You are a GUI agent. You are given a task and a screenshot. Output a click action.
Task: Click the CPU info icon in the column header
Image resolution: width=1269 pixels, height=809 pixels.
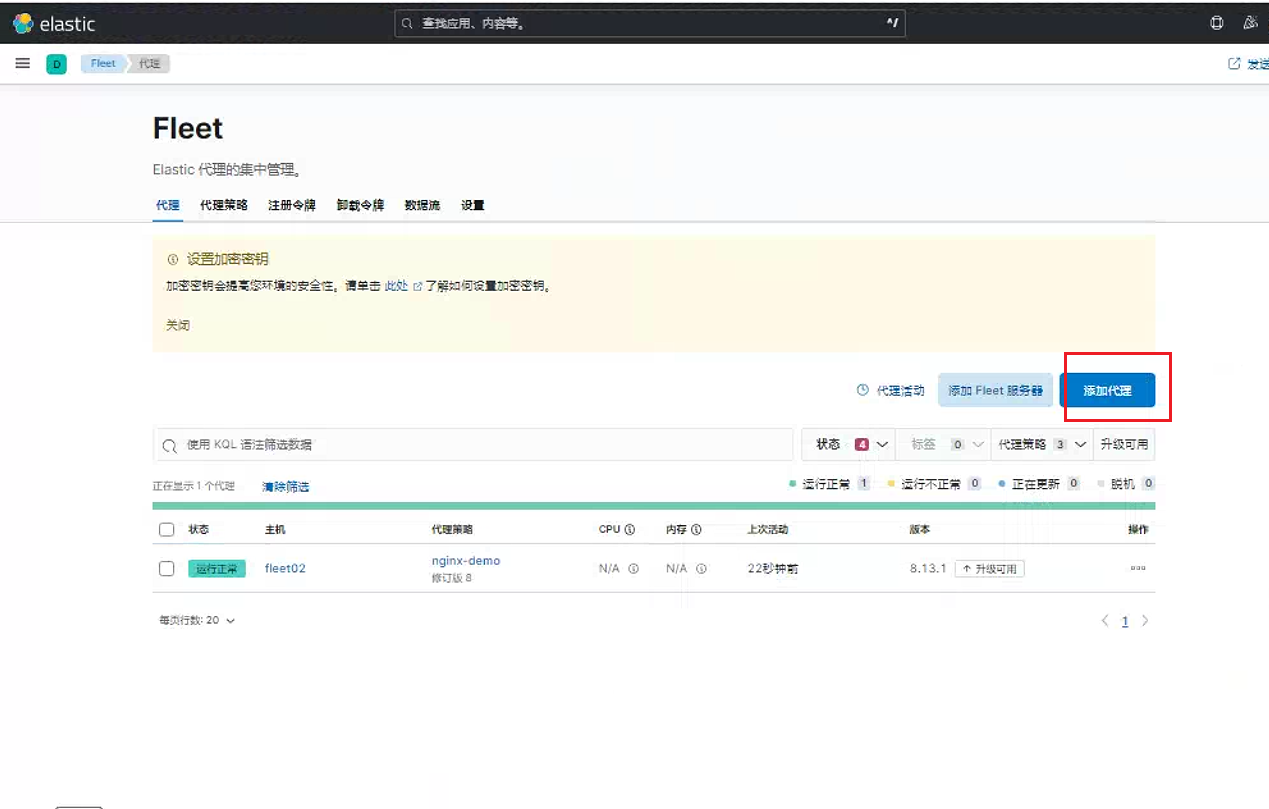(630, 529)
